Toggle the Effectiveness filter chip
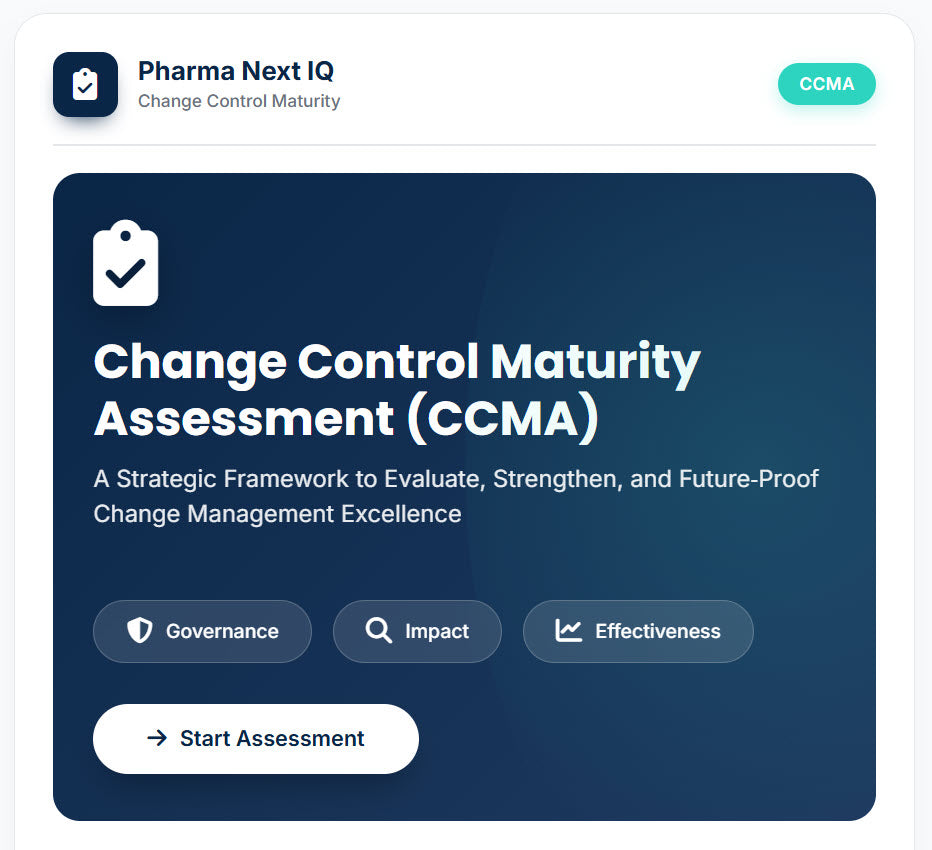This screenshot has height=850, width=932. [x=637, y=631]
